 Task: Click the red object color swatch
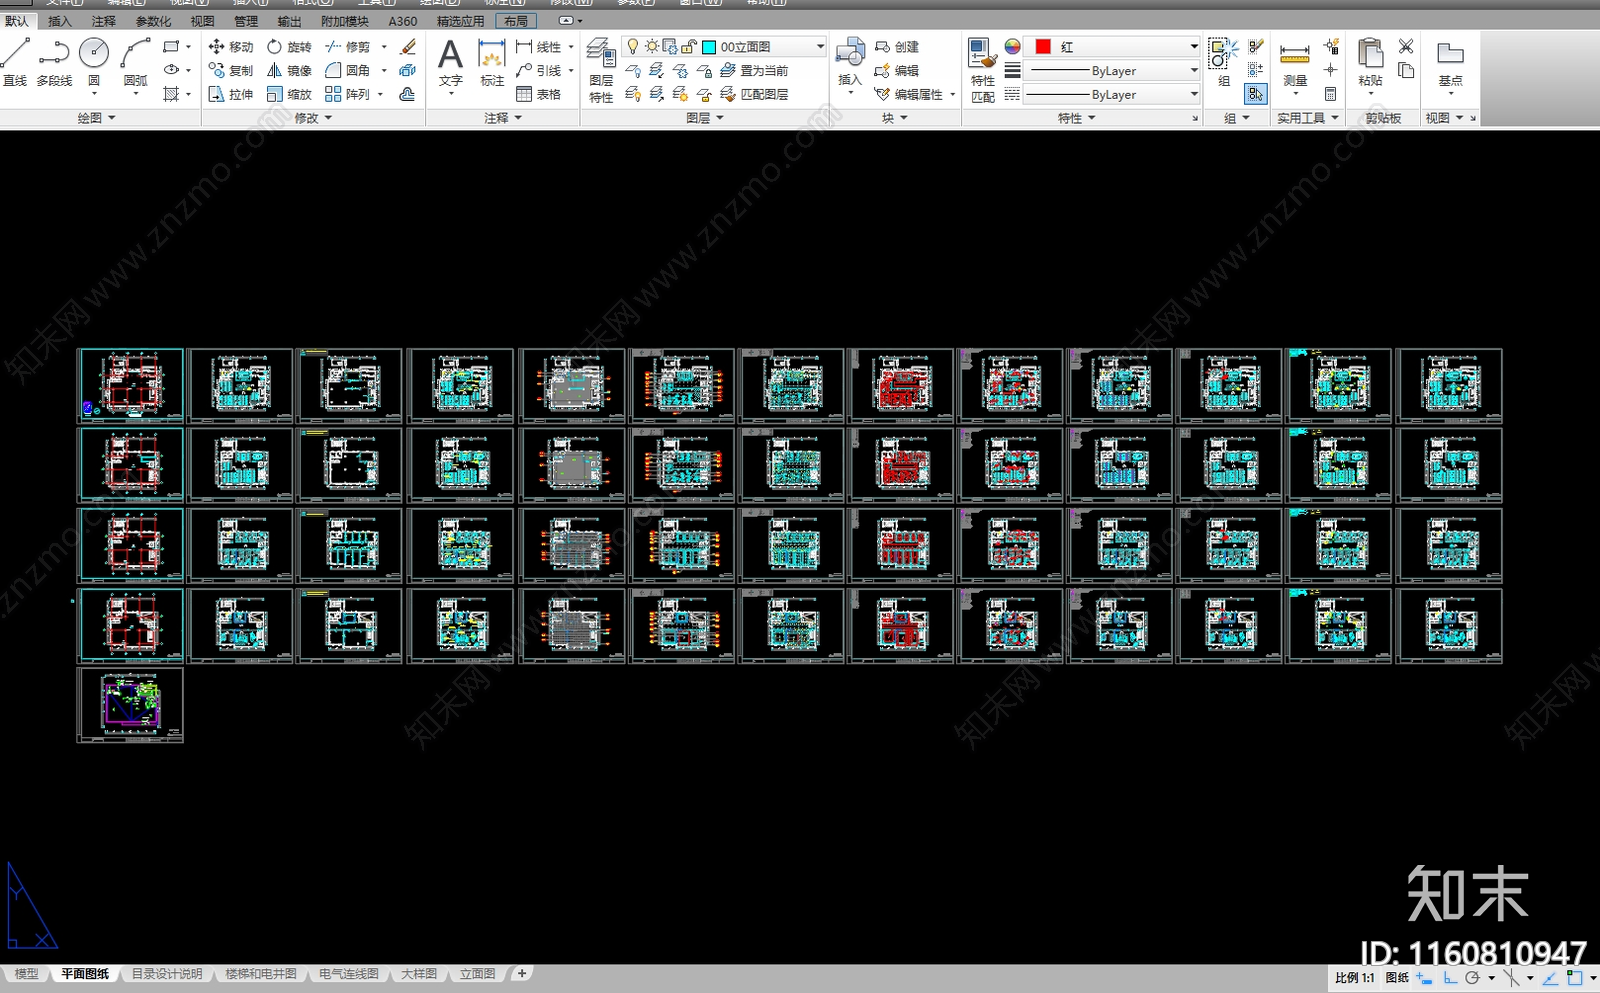1043,47
